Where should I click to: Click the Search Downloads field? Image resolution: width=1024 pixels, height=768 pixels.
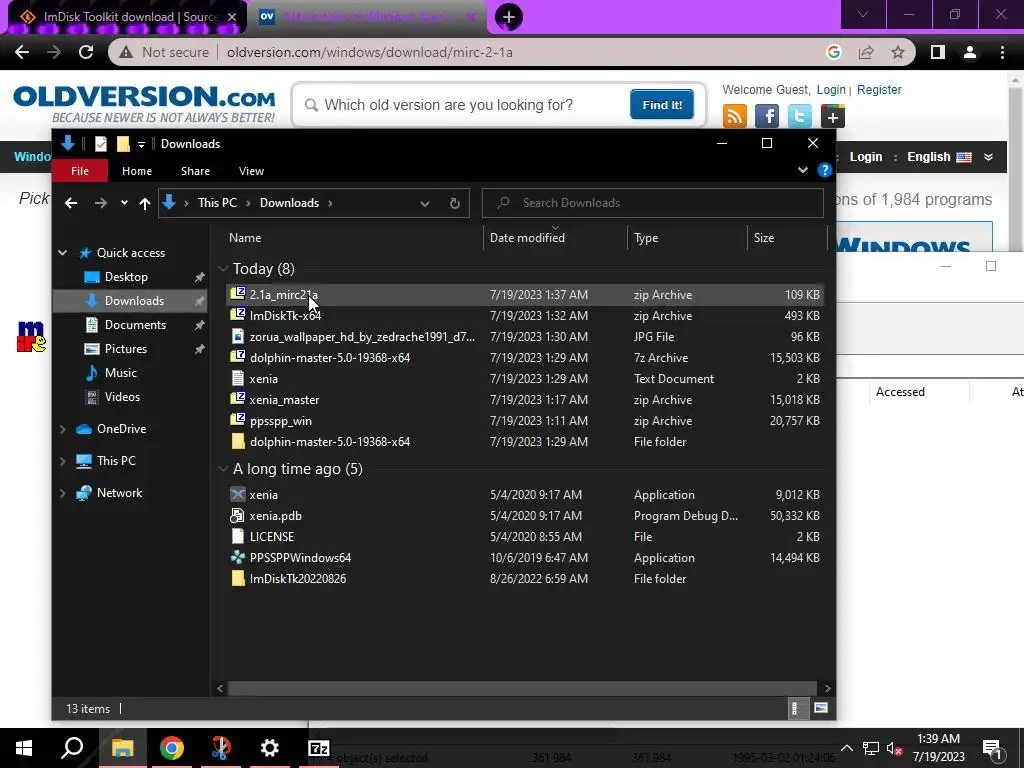(652, 203)
